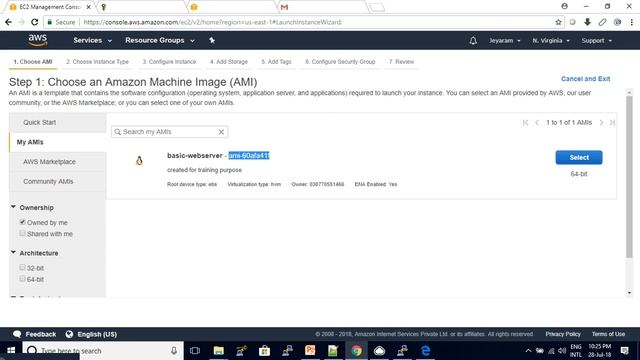Open the Services dropdown menu
640x360 pixels.
pos(92,40)
